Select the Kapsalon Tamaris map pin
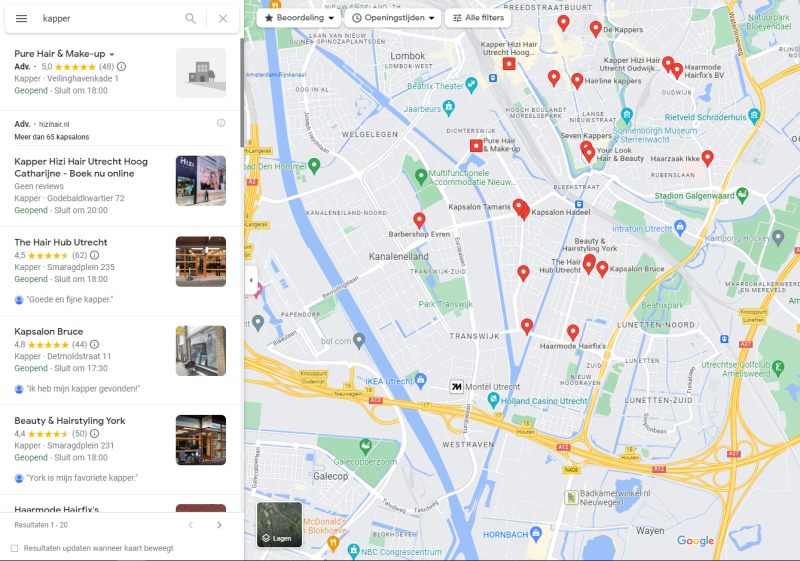The height and width of the screenshot is (561, 800). pos(518,207)
